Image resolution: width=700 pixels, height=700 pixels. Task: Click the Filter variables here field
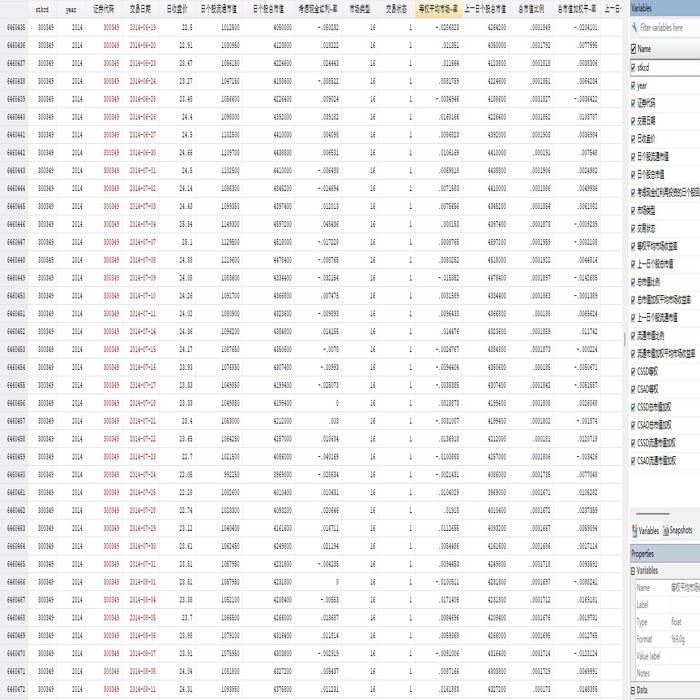668,28
